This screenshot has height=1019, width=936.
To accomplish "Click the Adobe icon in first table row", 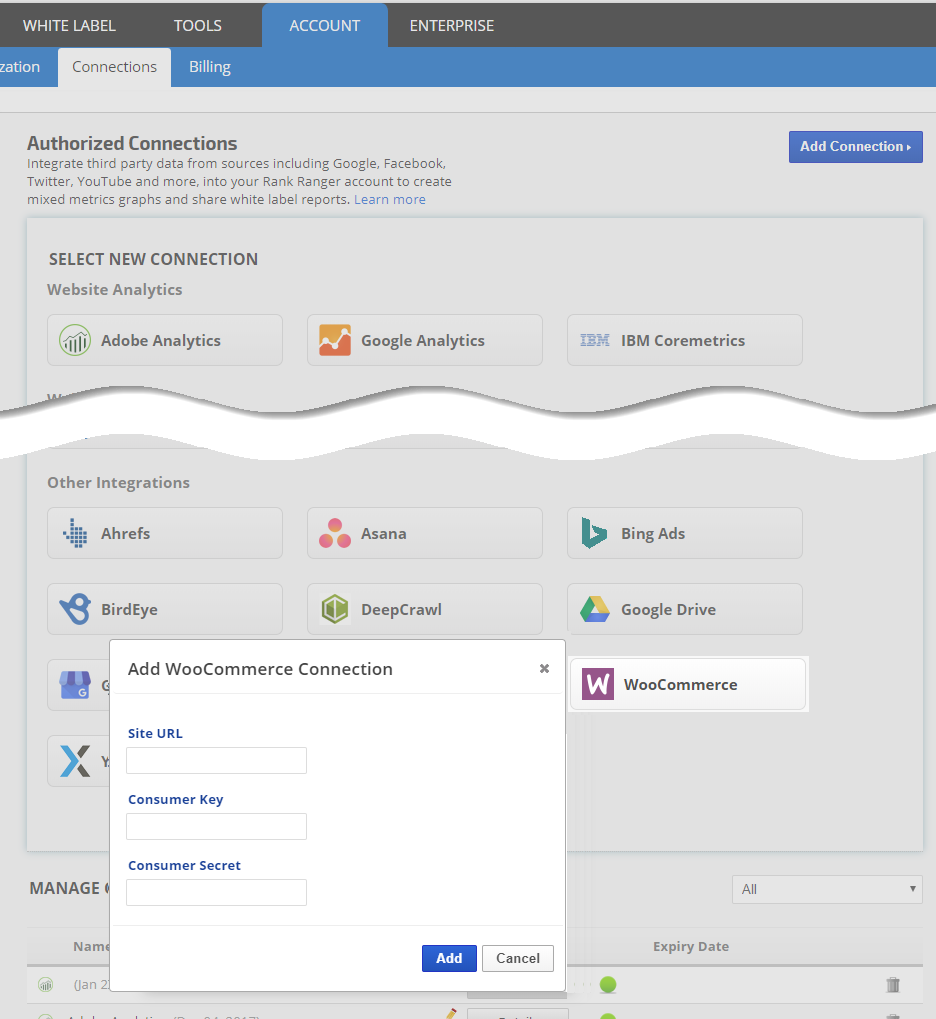I will point(46,985).
